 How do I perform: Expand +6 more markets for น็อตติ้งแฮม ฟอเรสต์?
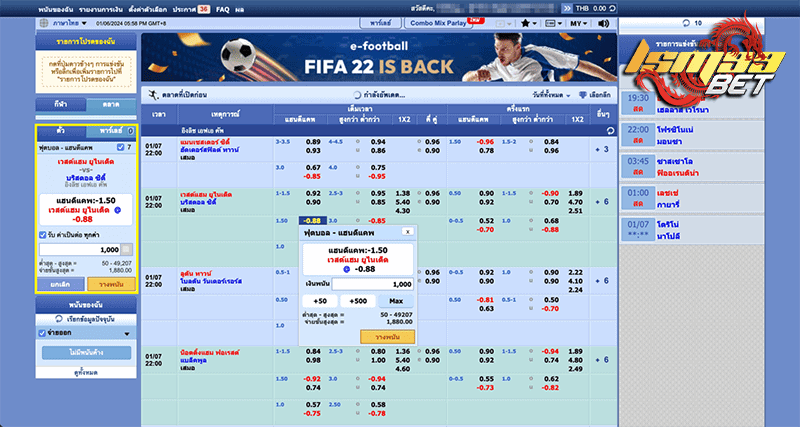pos(603,360)
